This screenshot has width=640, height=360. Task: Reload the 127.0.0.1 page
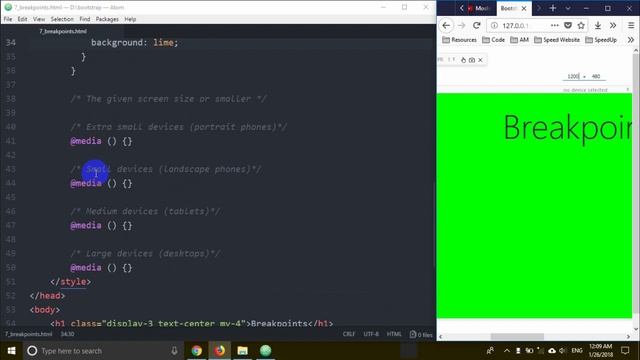(476, 25)
